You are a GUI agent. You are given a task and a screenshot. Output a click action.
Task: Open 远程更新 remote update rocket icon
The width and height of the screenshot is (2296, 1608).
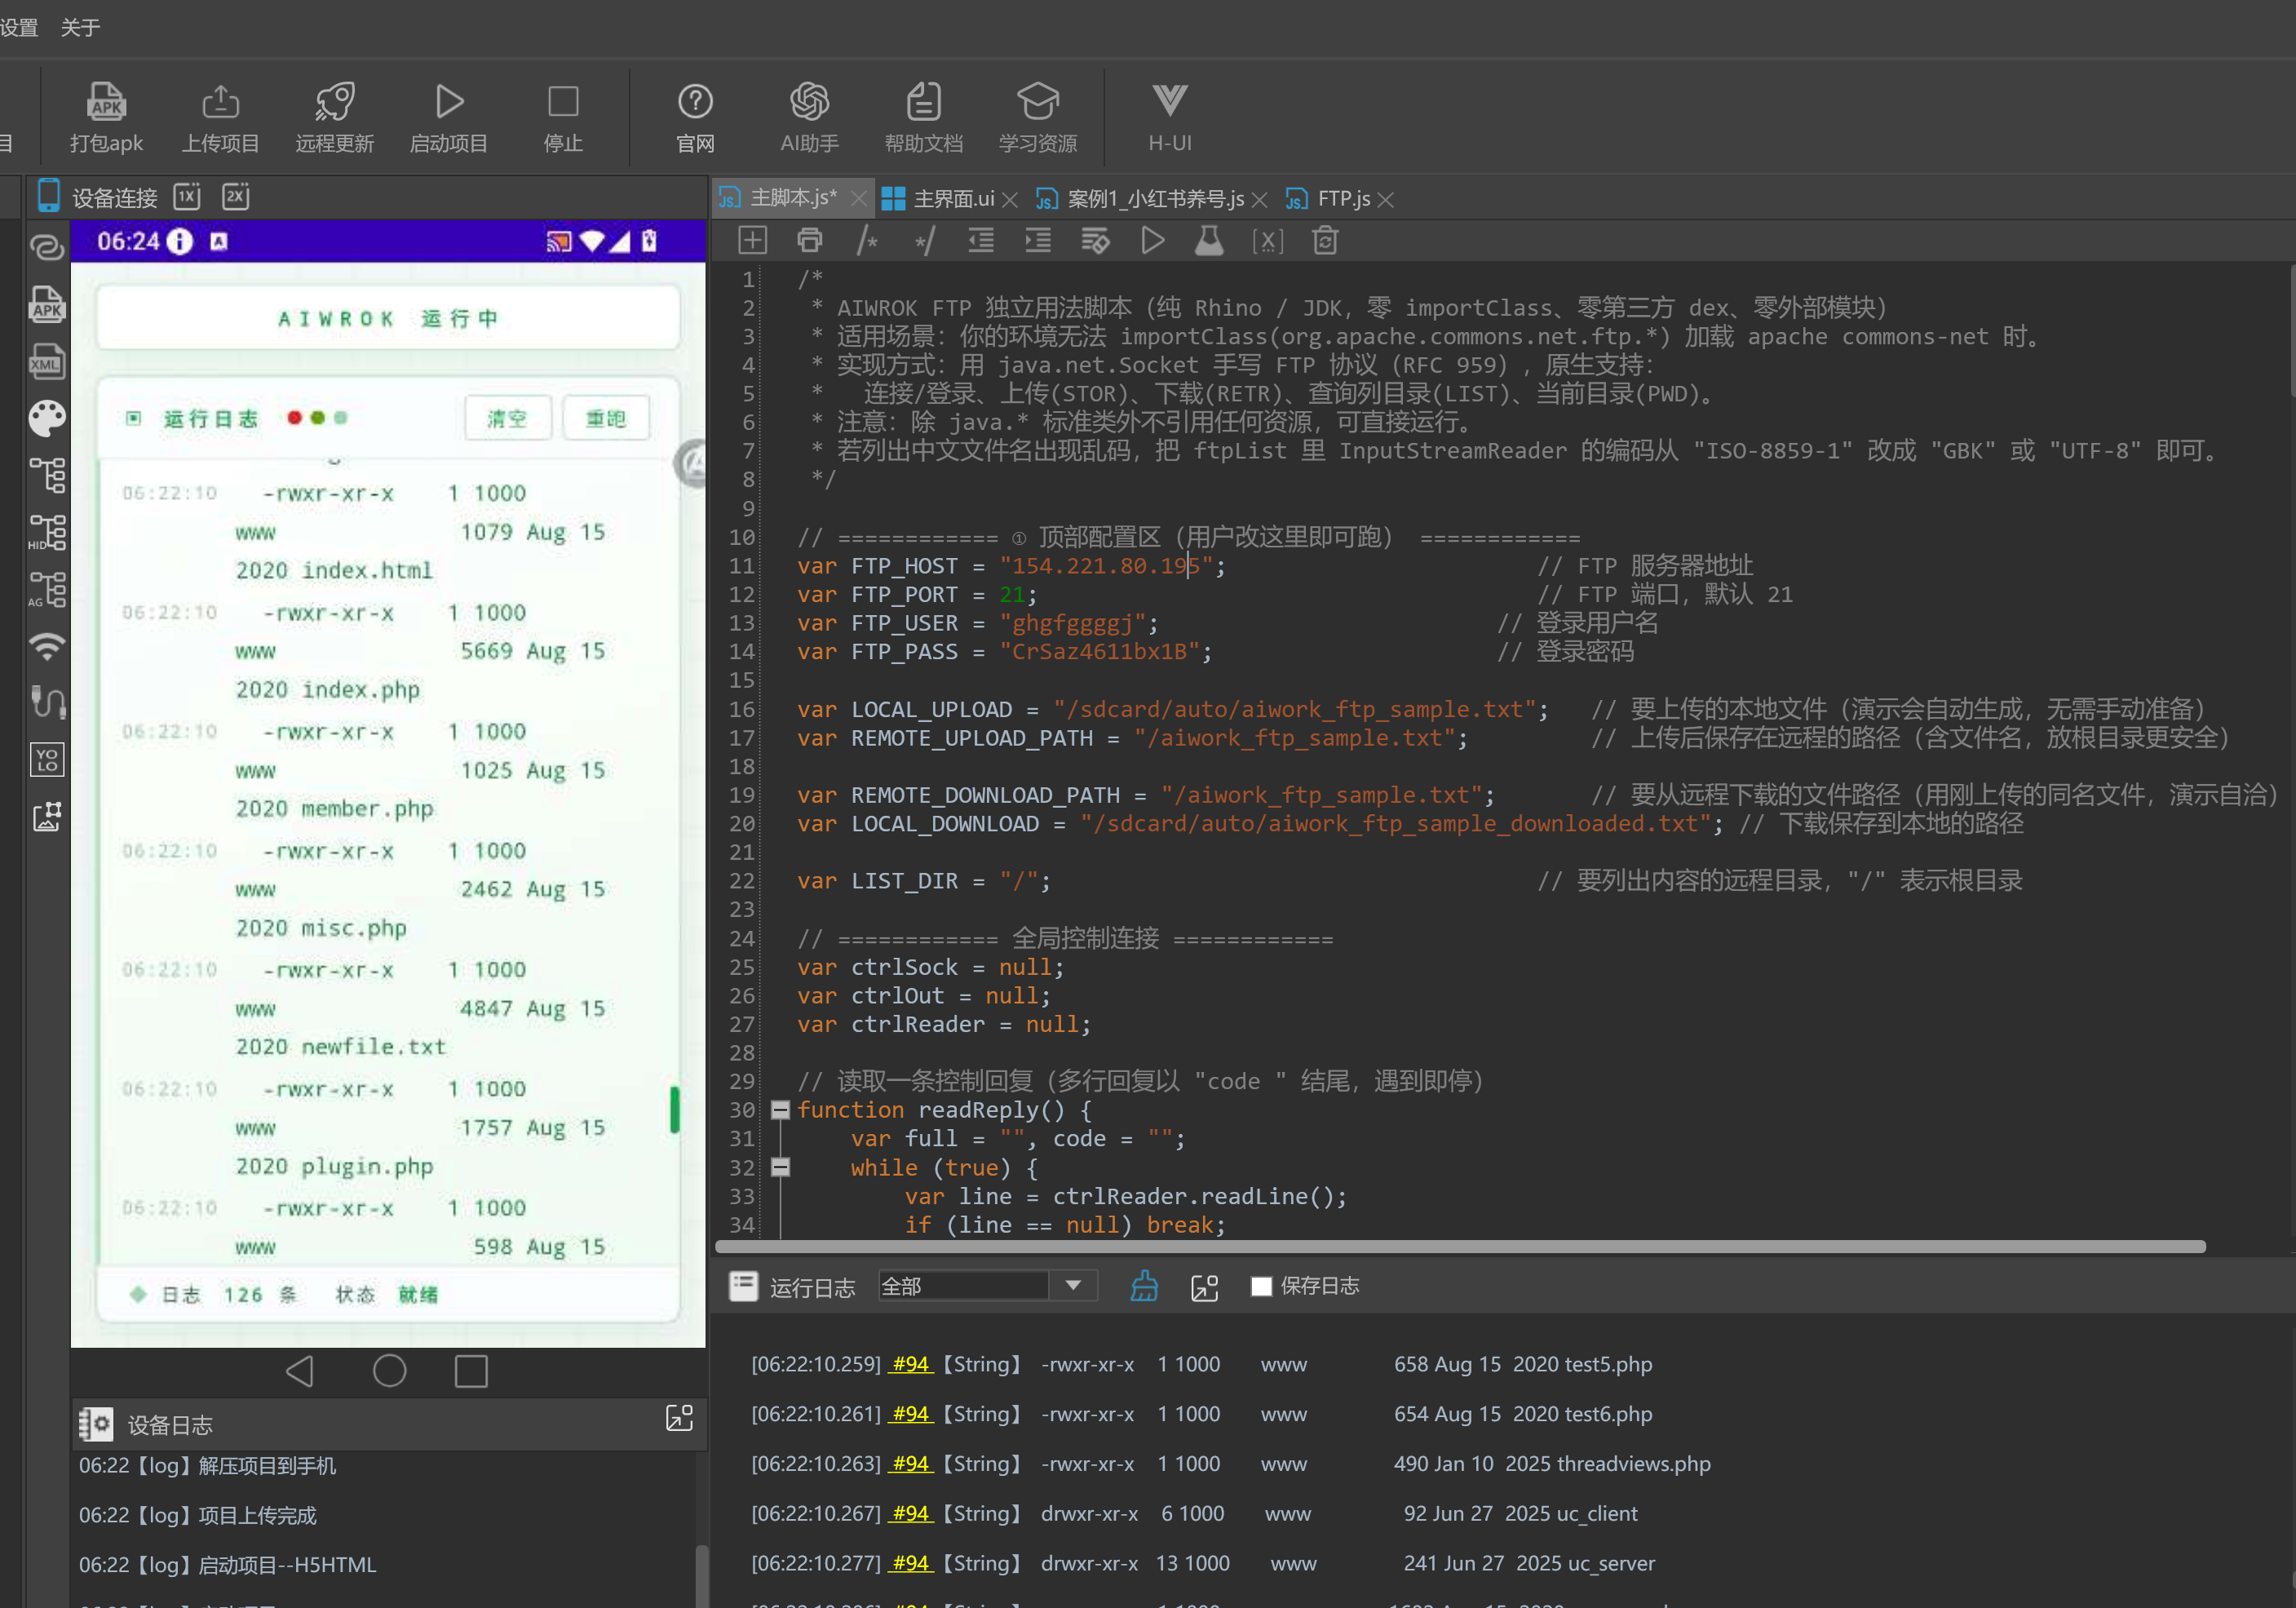pyautogui.click(x=334, y=117)
